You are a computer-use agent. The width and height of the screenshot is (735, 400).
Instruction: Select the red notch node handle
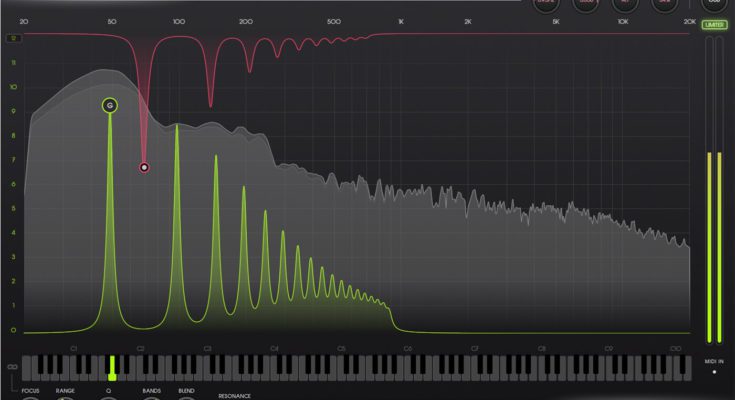click(144, 167)
